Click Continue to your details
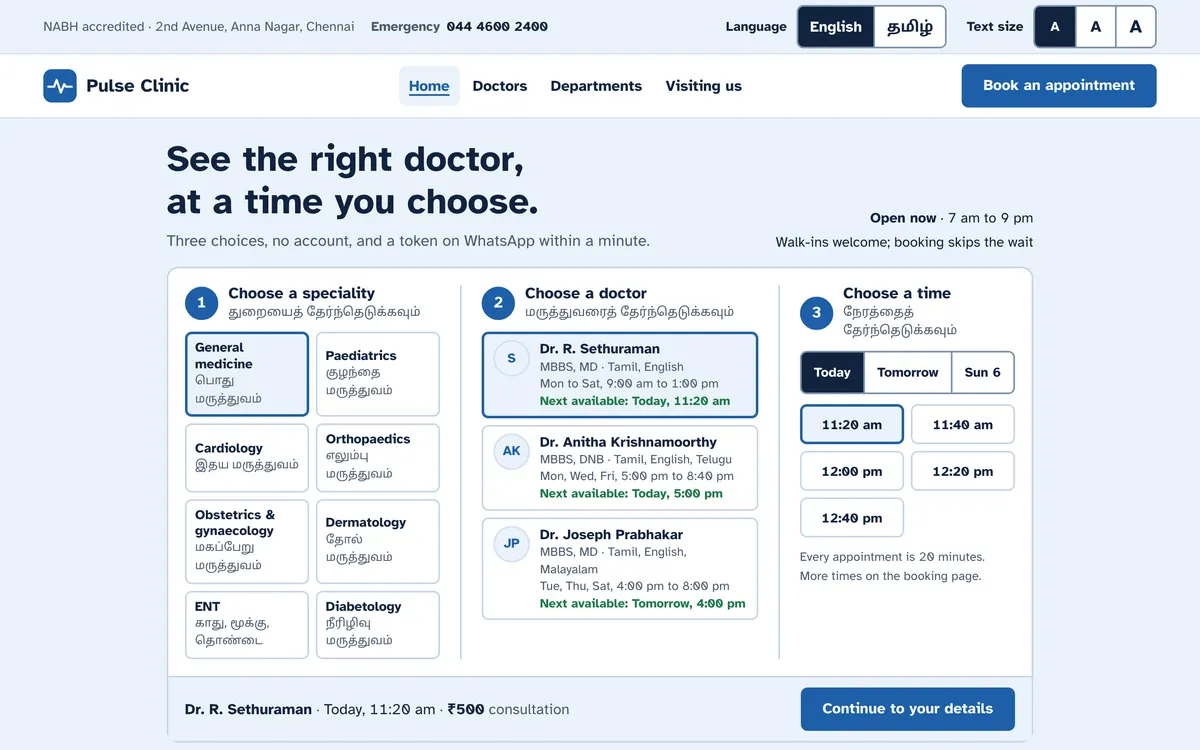The image size is (1200, 750). click(908, 709)
